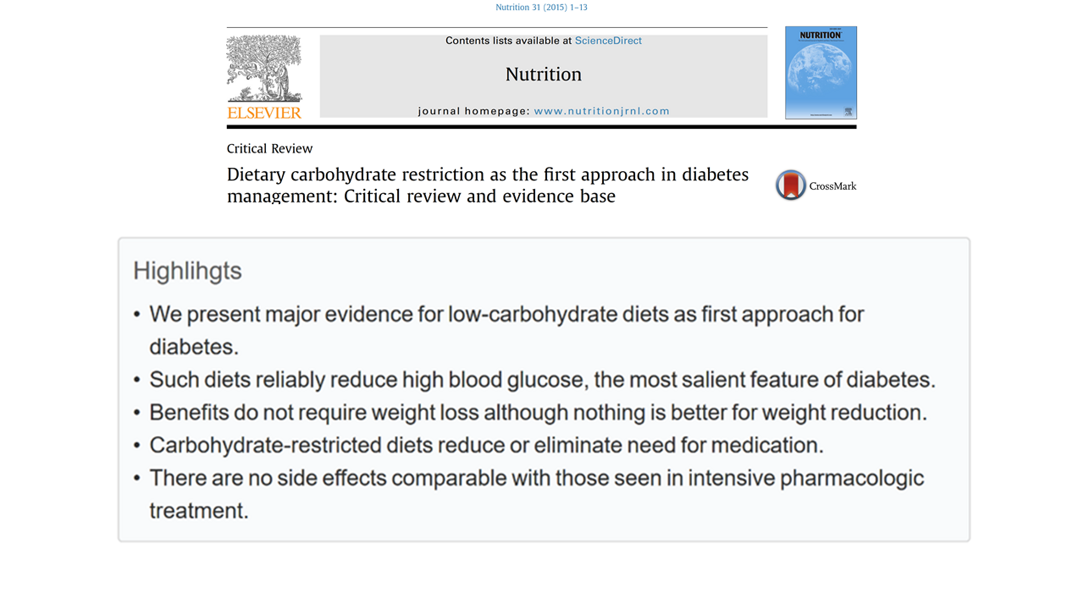Click the orange ELSEVIER wordmark
Viewport: 1084px width, 610px height.
tap(264, 113)
